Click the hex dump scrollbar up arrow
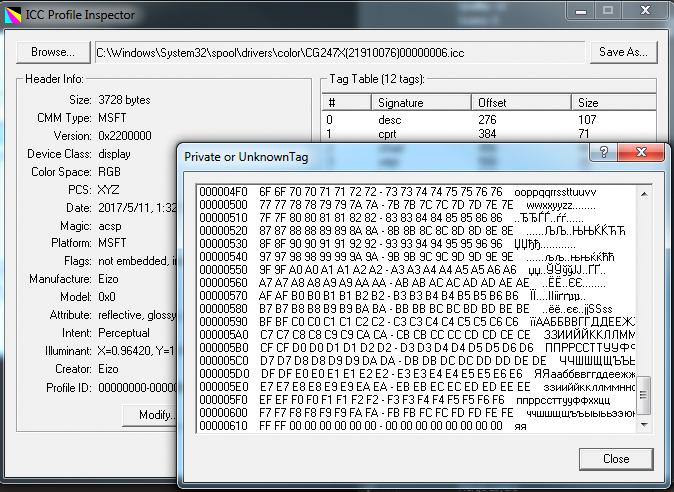The height and width of the screenshot is (492, 674). (x=643, y=194)
